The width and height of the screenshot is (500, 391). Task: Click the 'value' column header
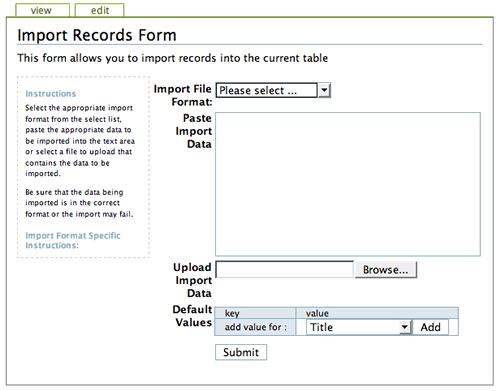tap(377, 313)
